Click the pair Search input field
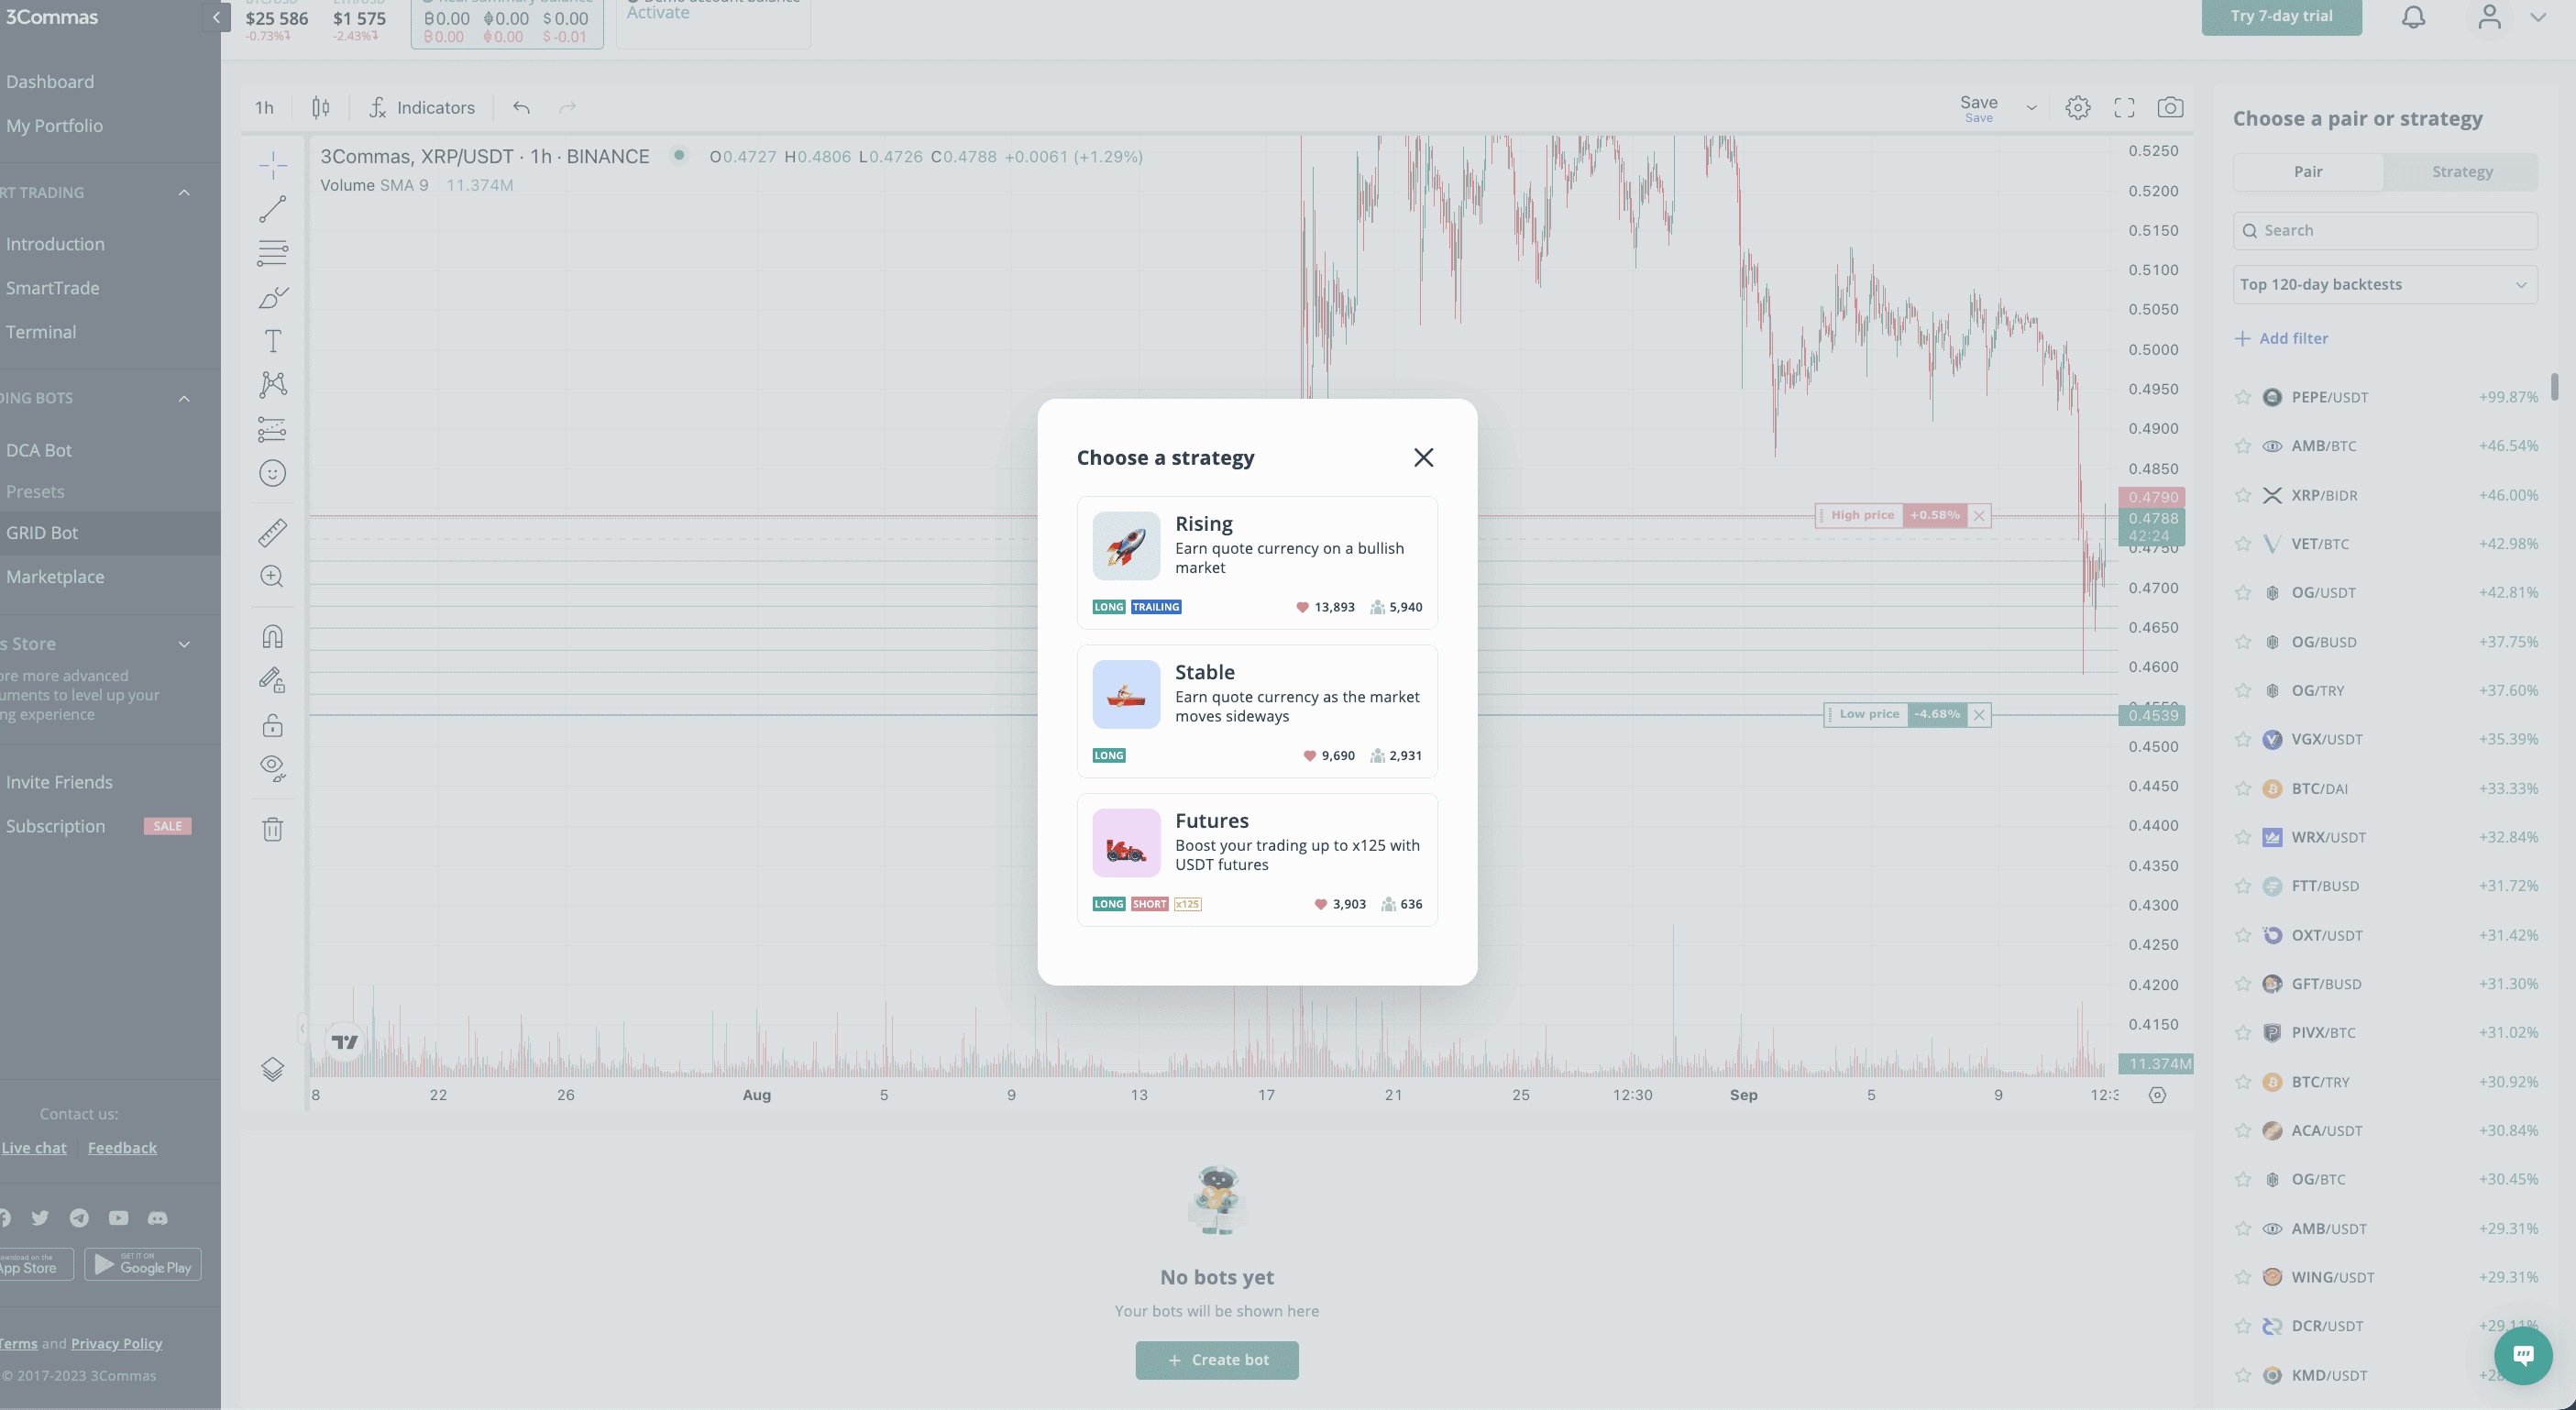Image resolution: width=2576 pixels, height=1410 pixels. click(2384, 231)
